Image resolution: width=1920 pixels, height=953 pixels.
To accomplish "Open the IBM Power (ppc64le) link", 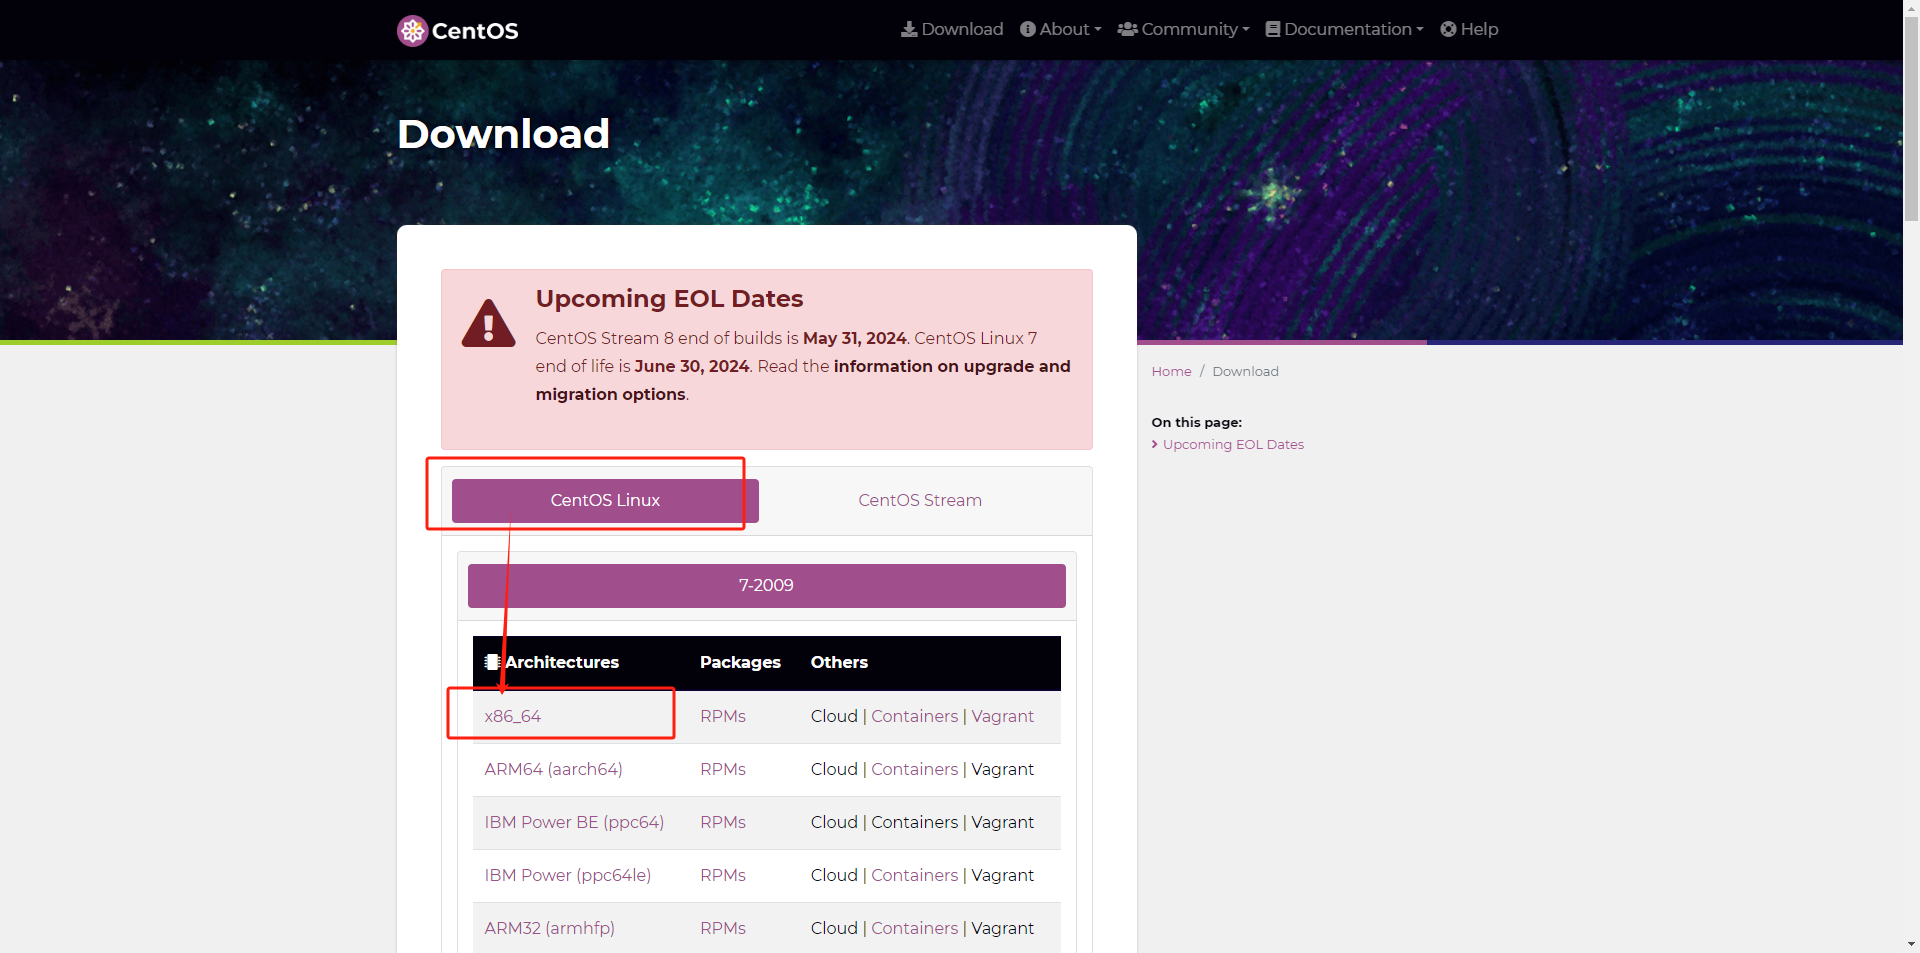I will 568,876.
